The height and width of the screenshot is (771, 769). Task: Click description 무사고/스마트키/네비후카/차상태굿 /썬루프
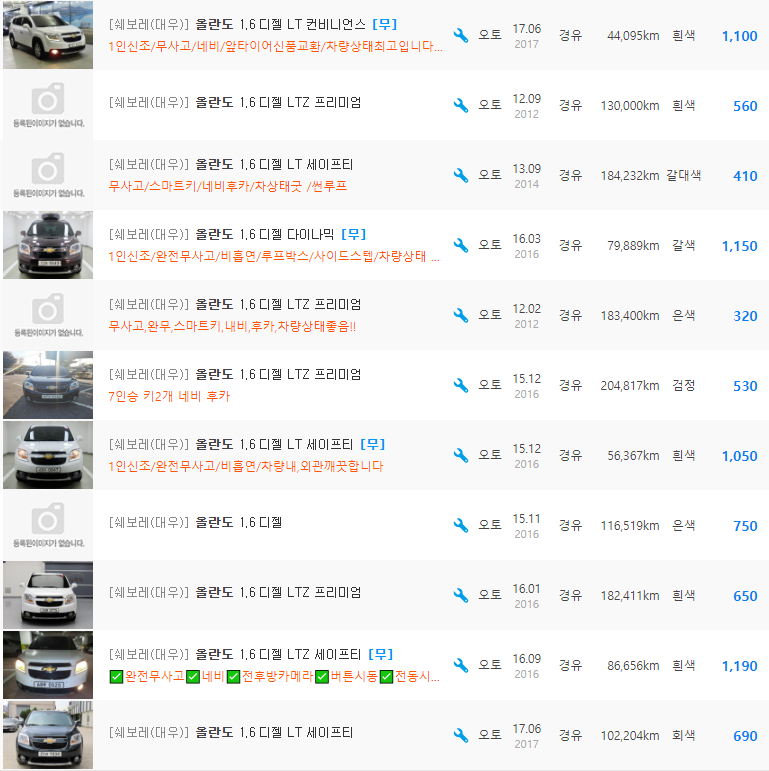tap(228, 186)
